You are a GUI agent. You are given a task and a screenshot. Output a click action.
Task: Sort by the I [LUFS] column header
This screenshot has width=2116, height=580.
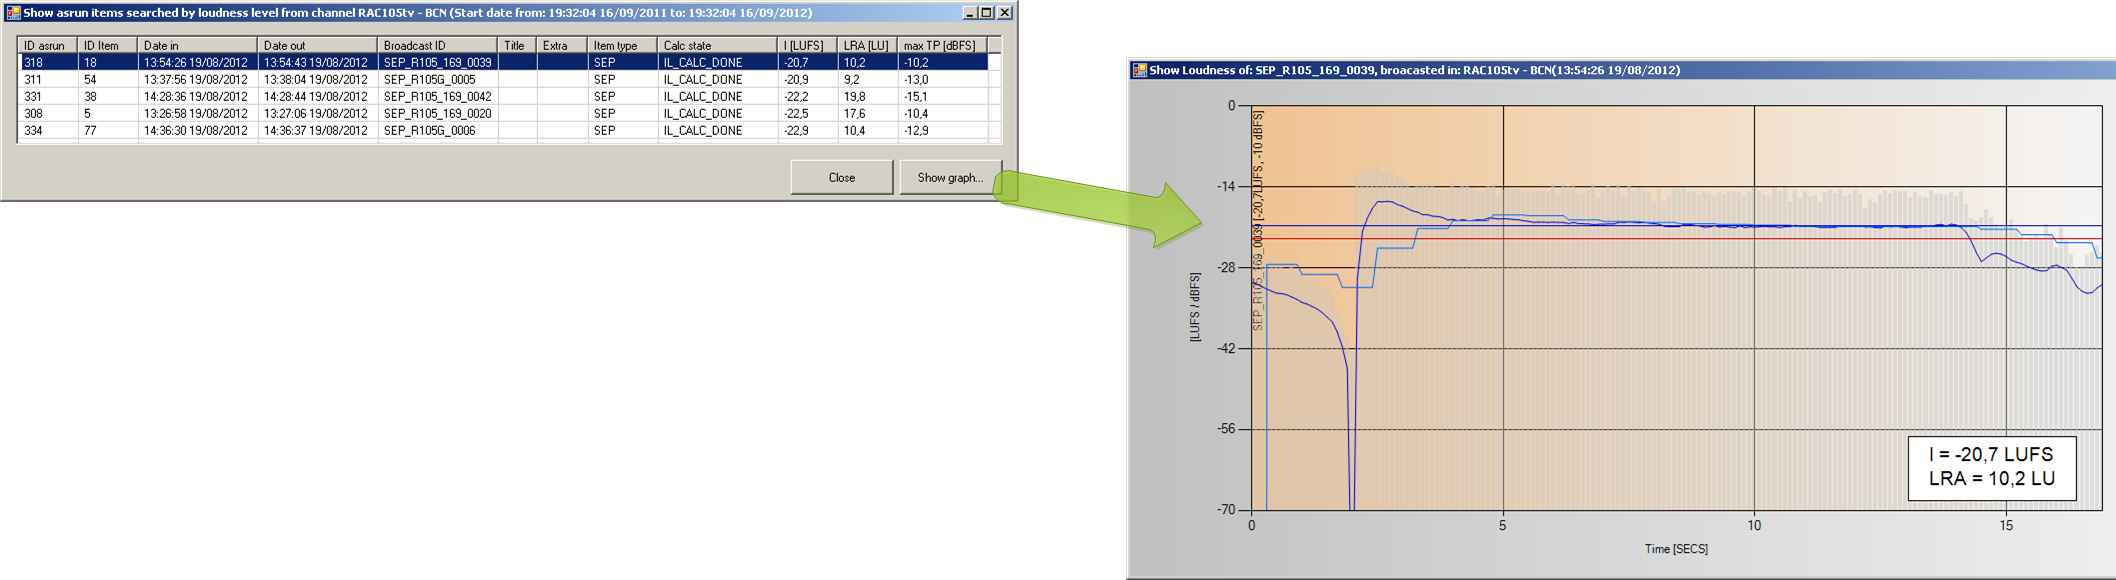(x=806, y=45)
